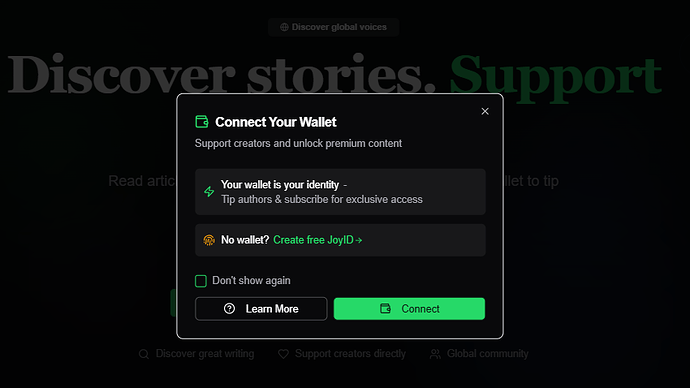
Task: Tick the Don't show again checkbox
Action: click(201, 281)
